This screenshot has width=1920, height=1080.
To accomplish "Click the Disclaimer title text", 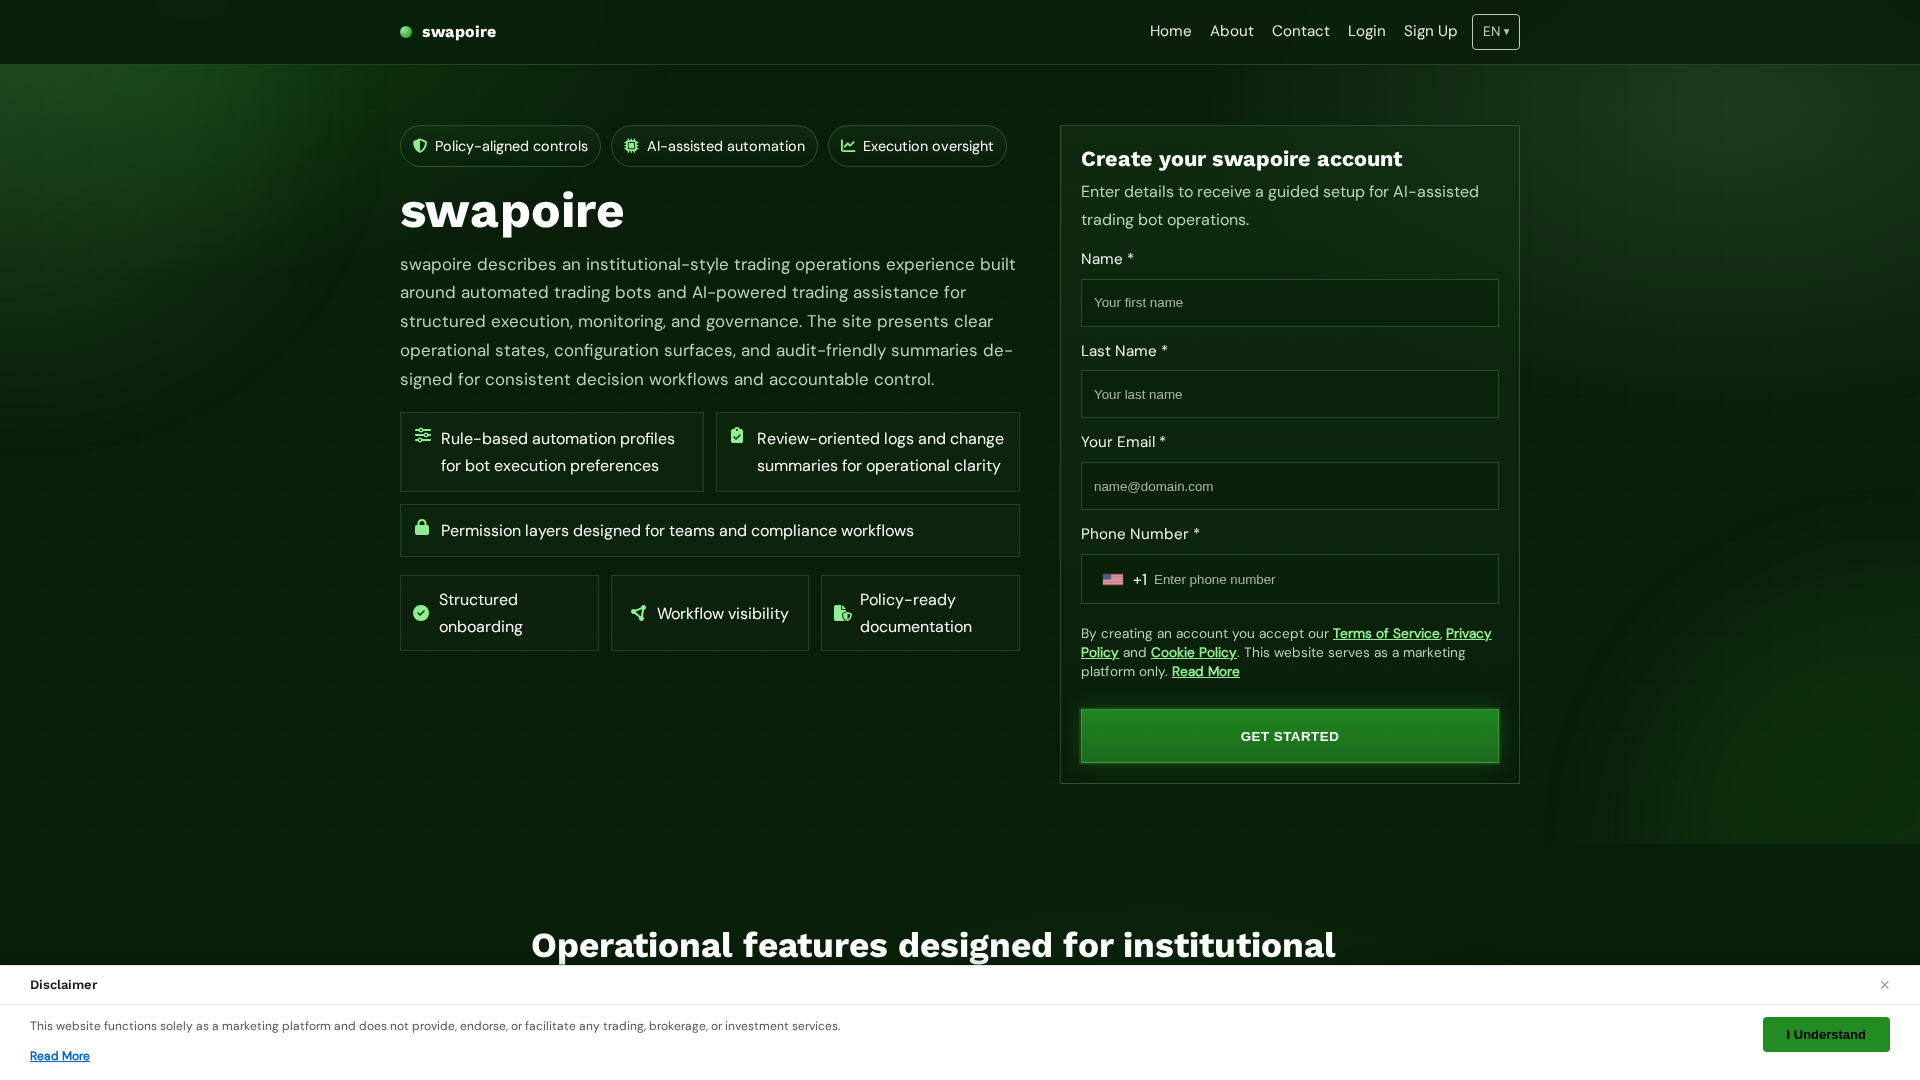I will [x=63, y=985].
